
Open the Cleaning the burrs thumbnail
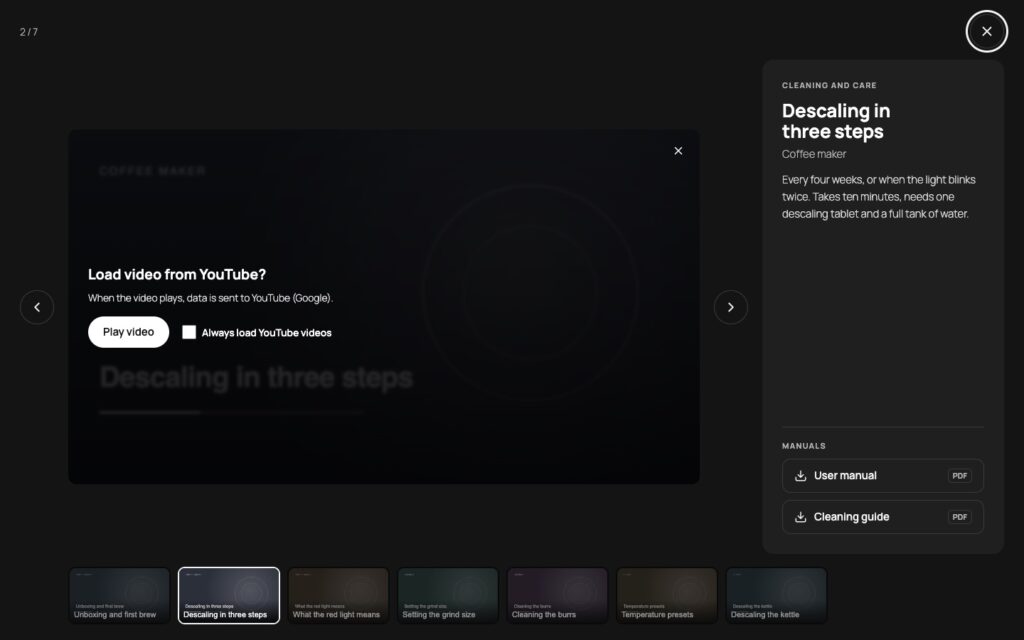point(557,595)
